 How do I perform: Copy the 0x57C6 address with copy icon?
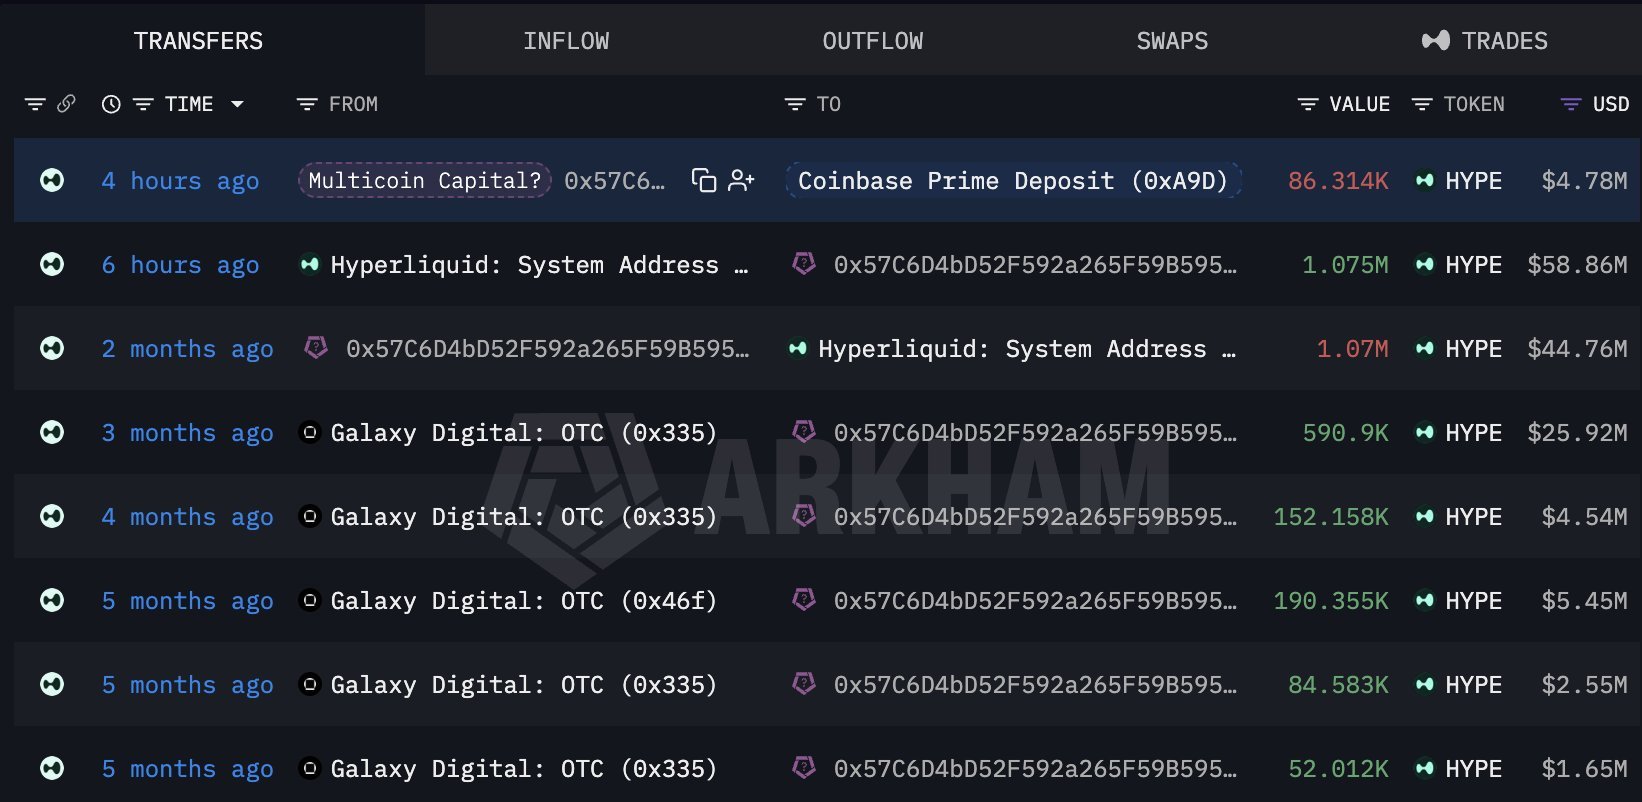[x=704, y=180]
